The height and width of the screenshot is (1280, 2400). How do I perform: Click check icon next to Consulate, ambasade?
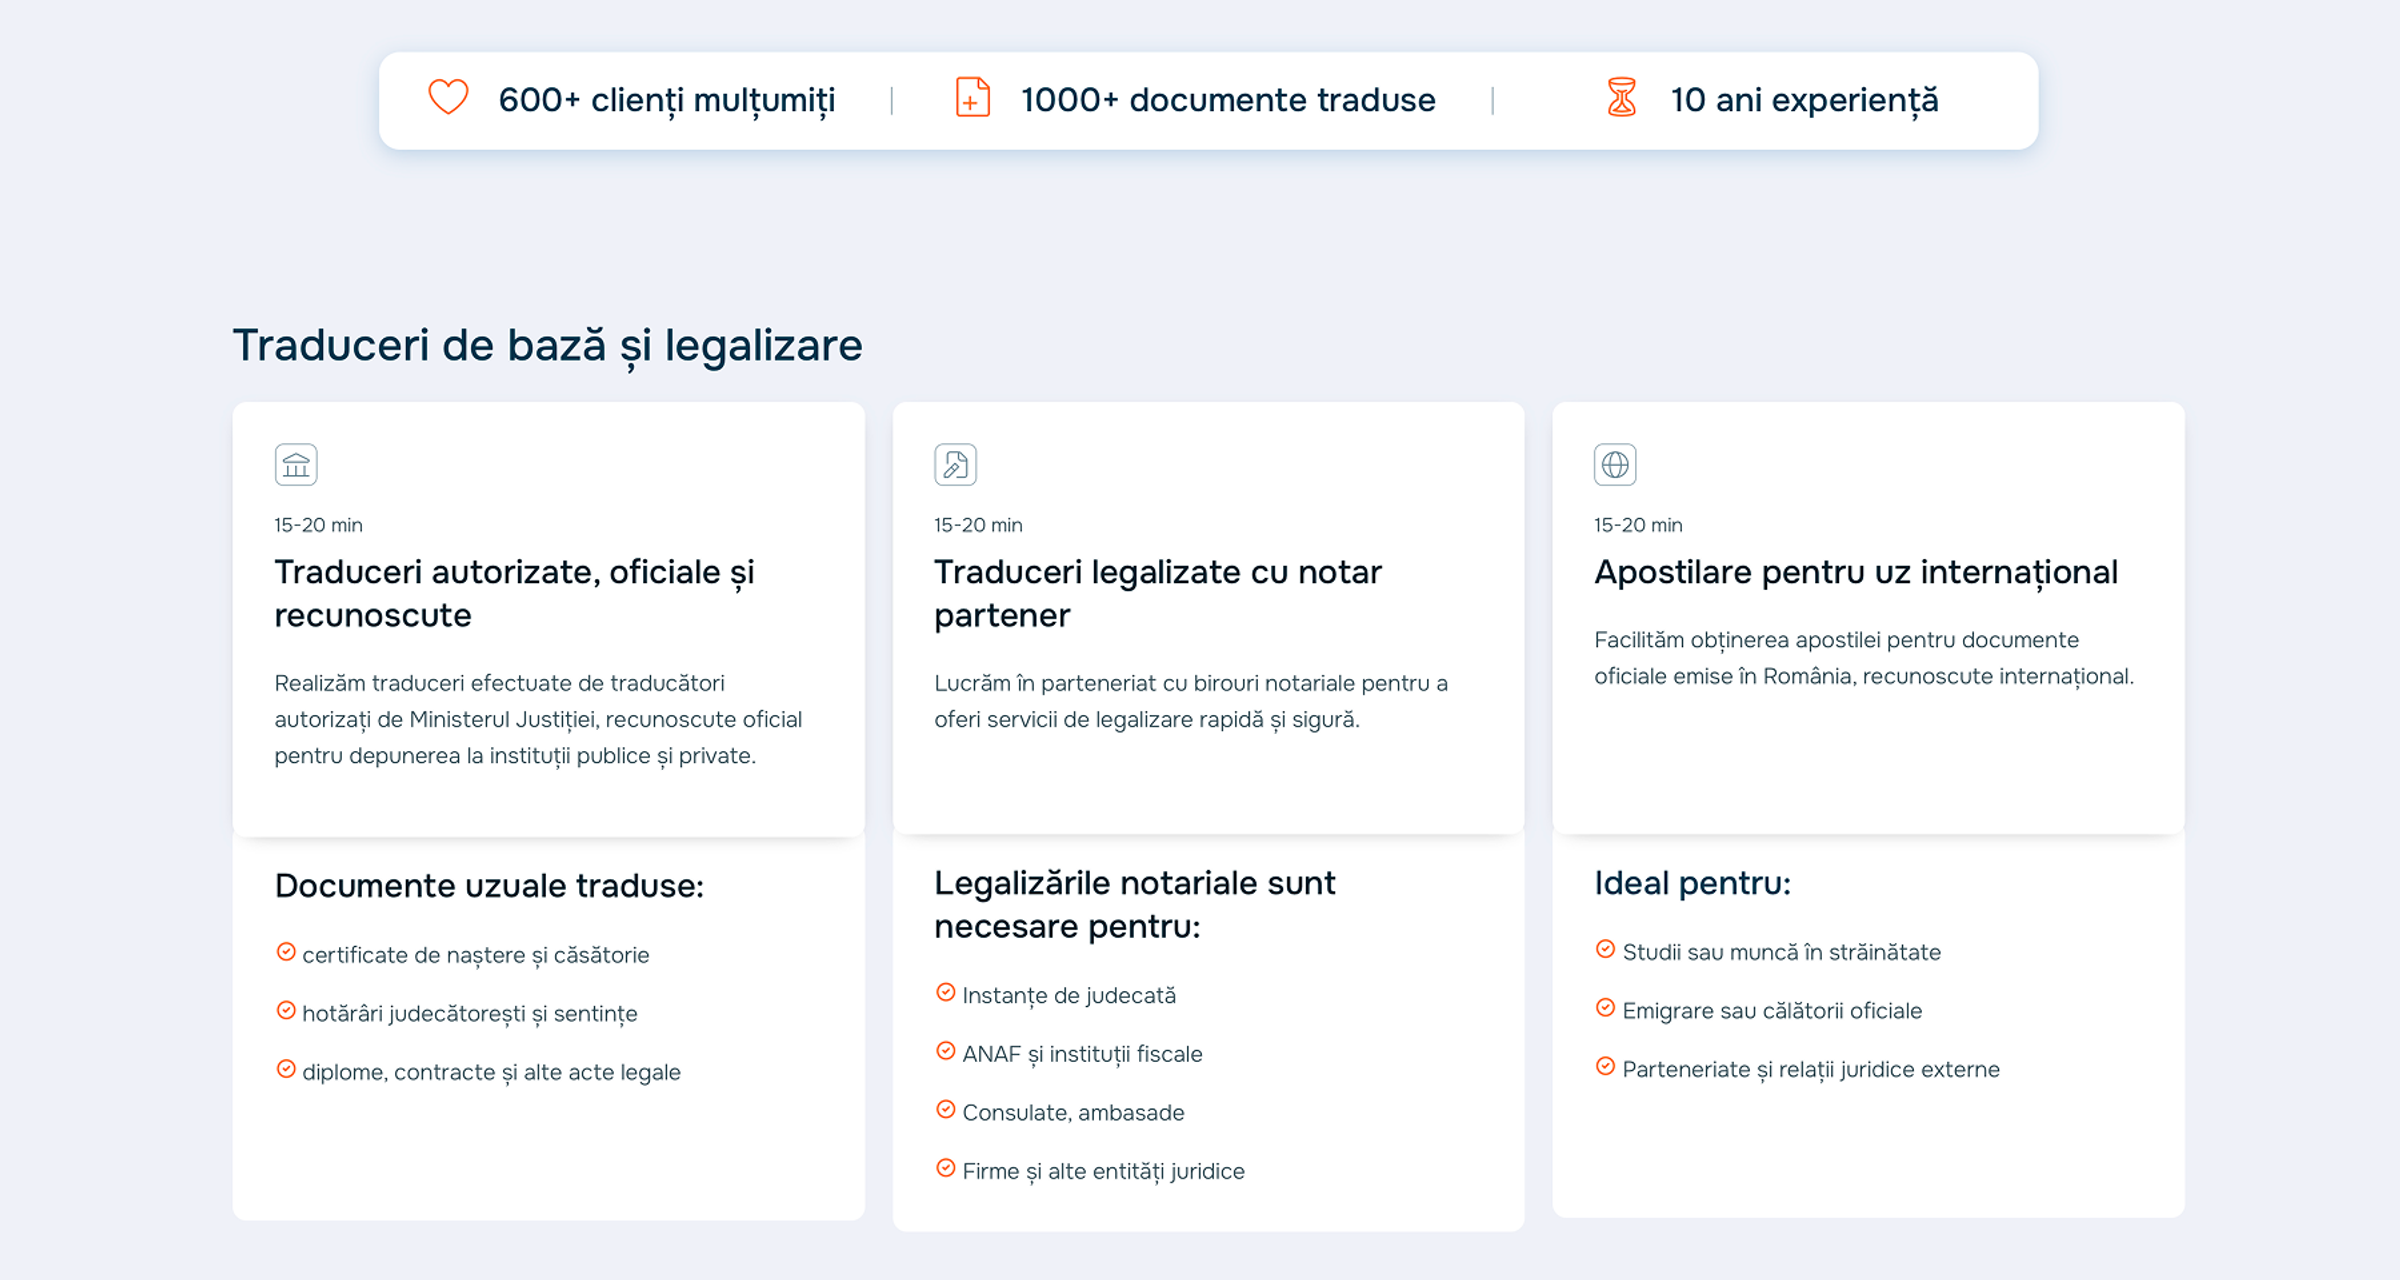tap(945, 1110)
